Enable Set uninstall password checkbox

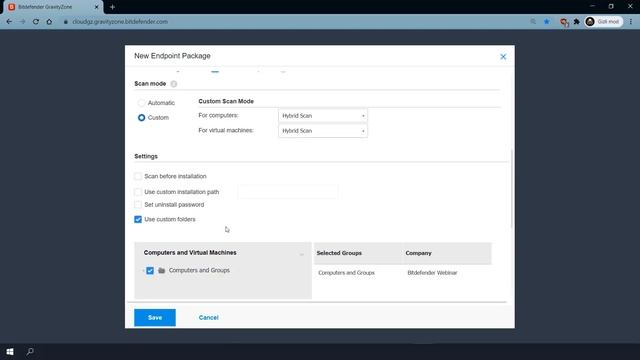[x=138, y=204]
